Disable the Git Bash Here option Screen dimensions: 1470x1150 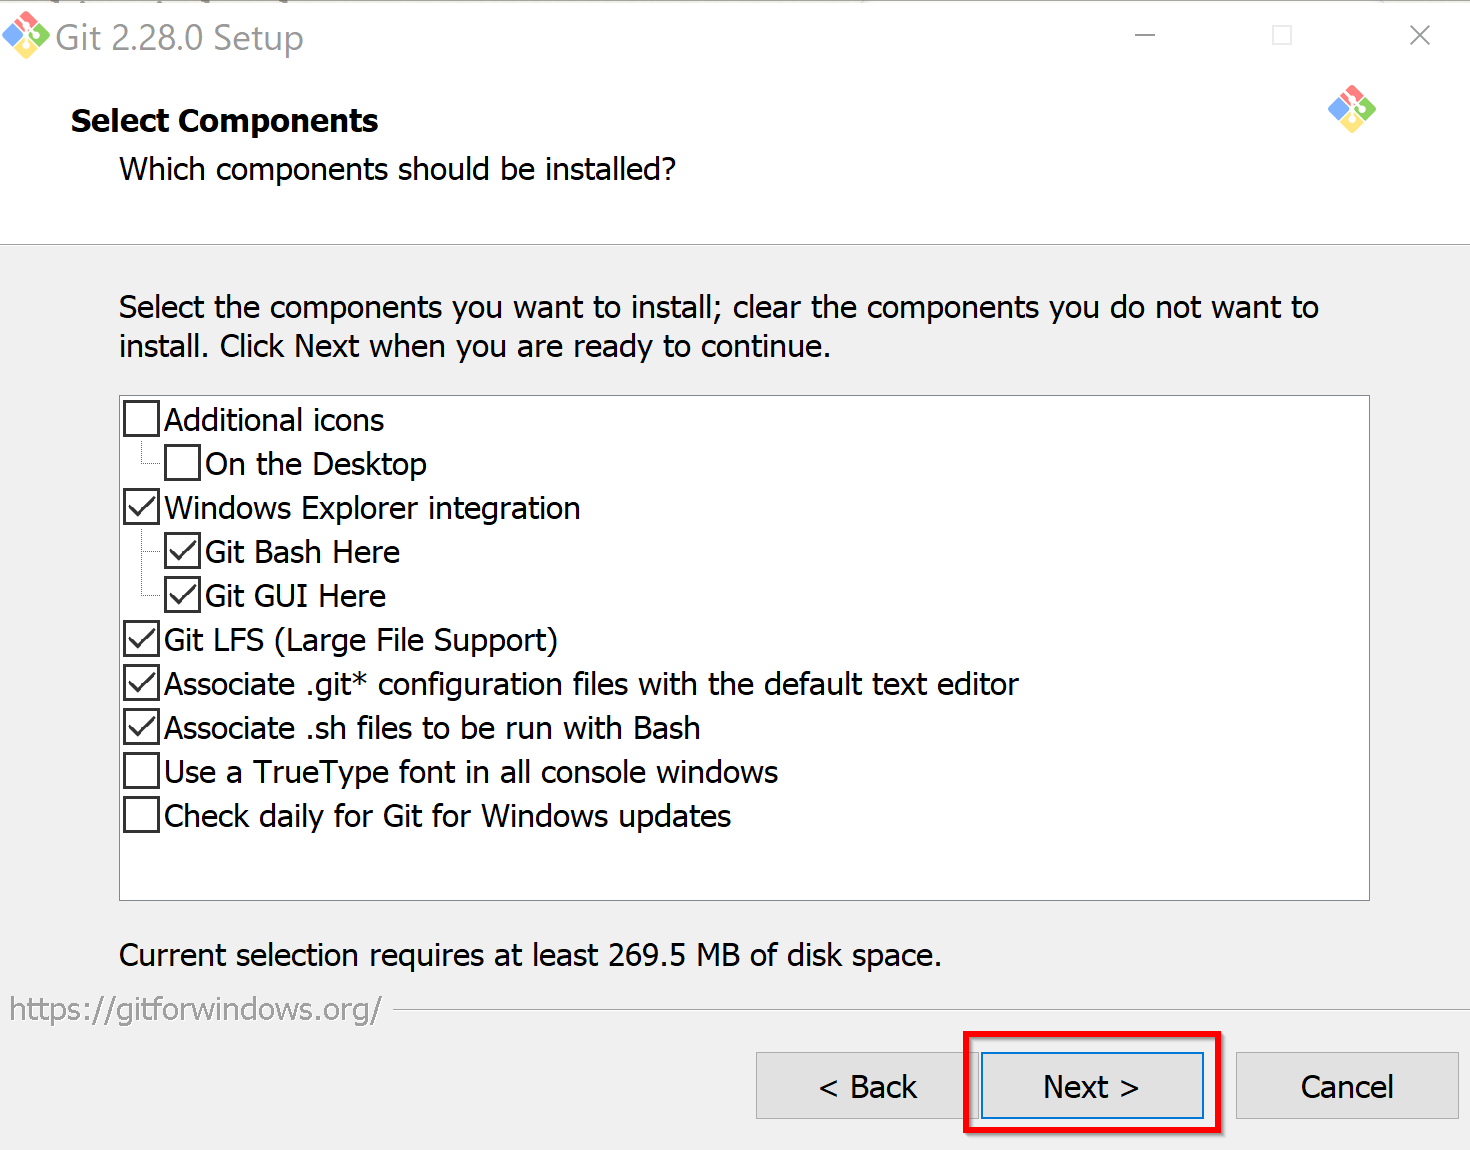(183, 551)
